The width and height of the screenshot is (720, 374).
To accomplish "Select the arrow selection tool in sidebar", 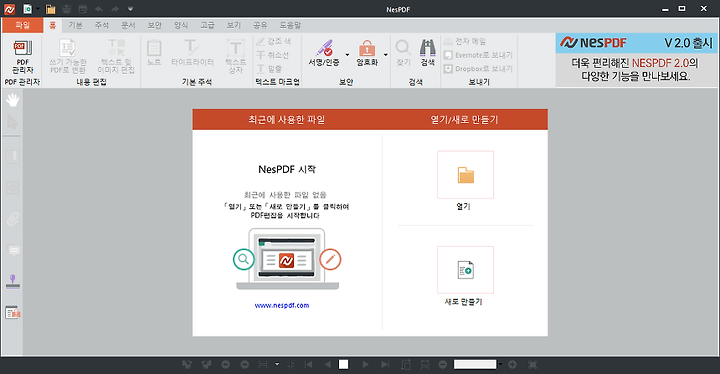I will pos(12,122).
